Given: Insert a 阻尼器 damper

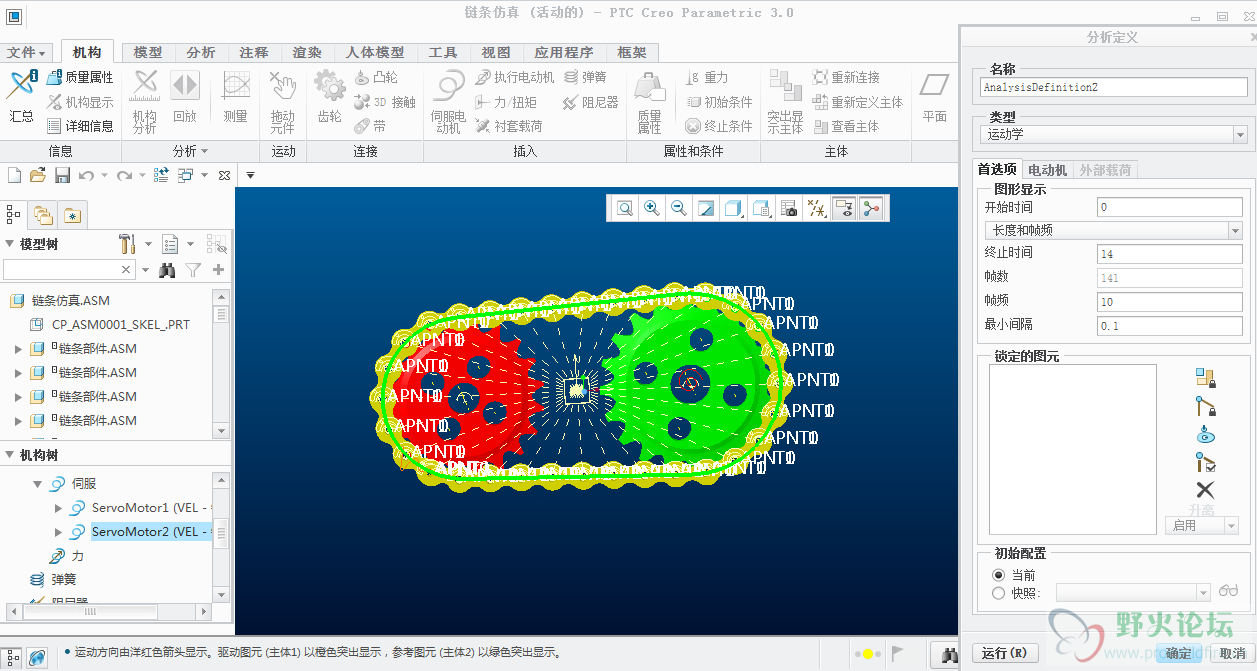Looking at the screenshot, I should pyautogui.click(x=591, y=102).
